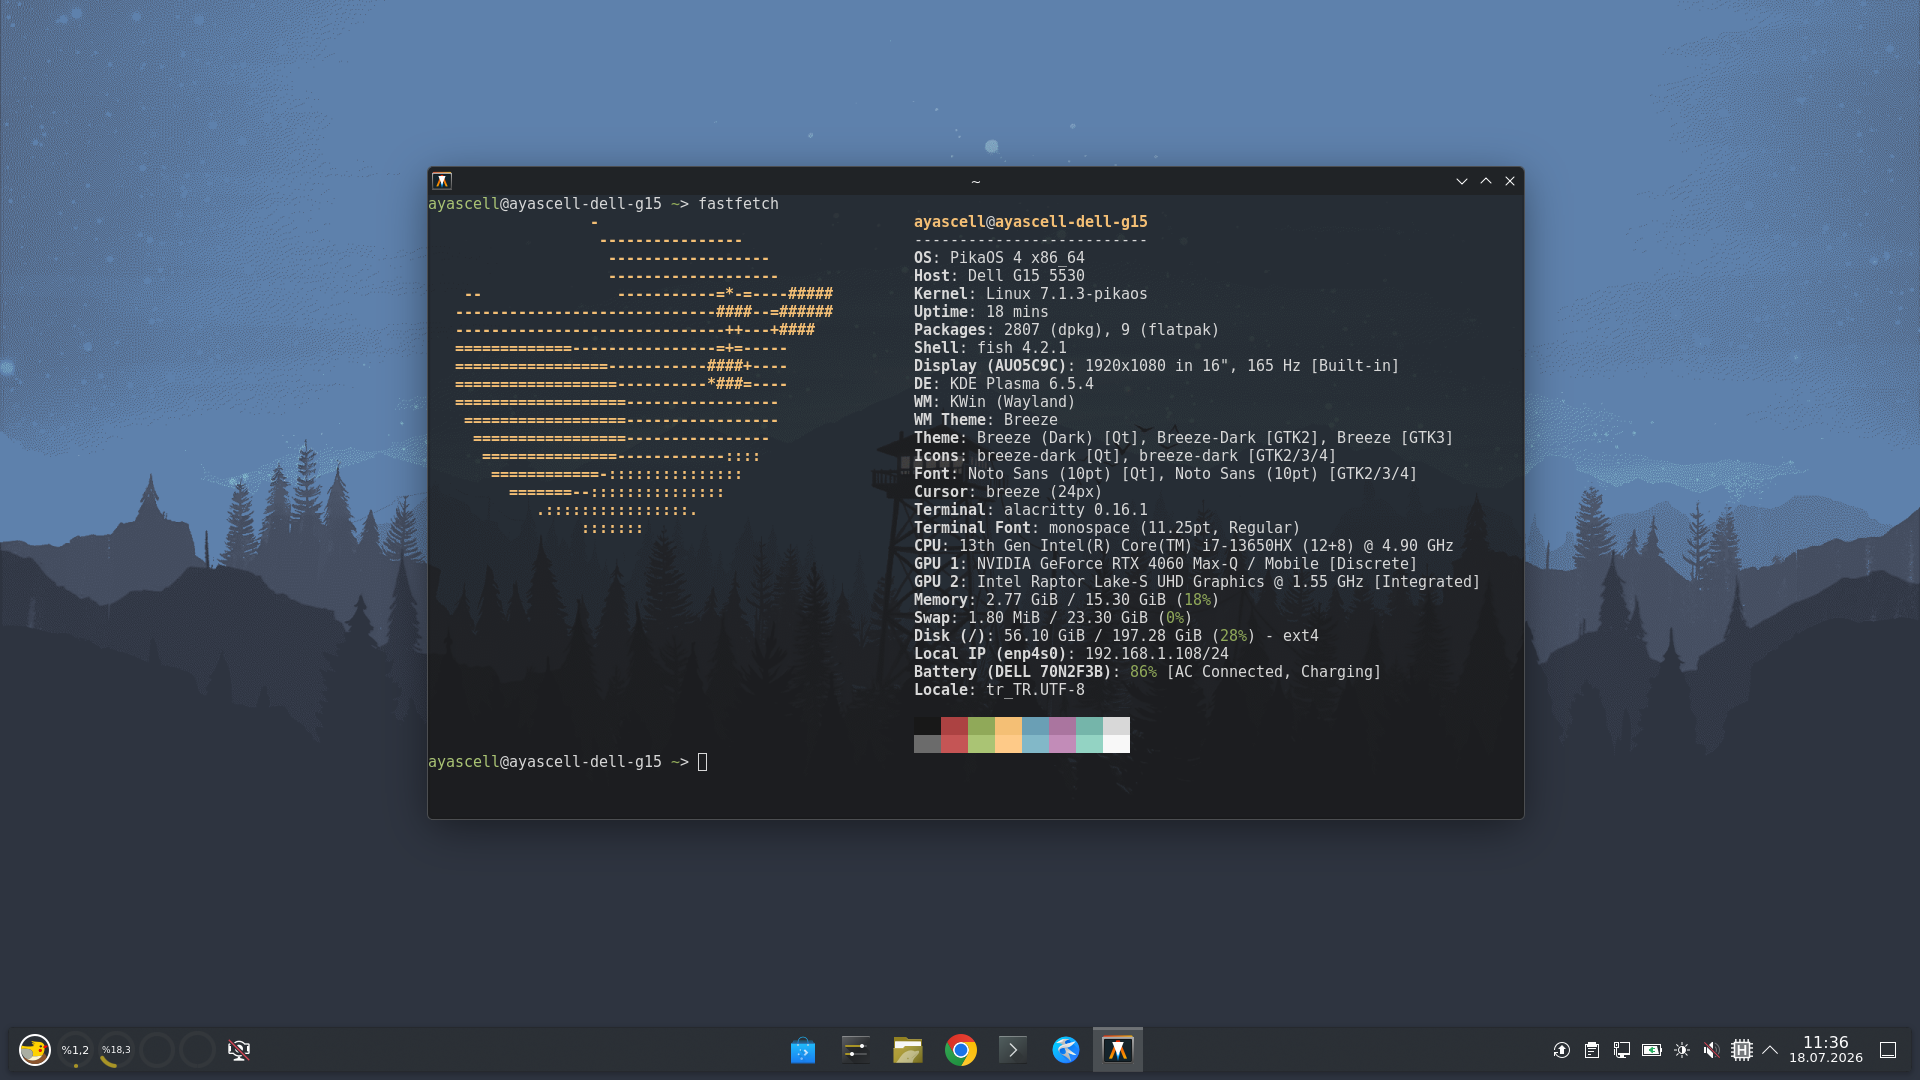Click the terminal prompt cursor line
The width and height of the screenshot is (1920, 1080).
[x=568, y=762]
